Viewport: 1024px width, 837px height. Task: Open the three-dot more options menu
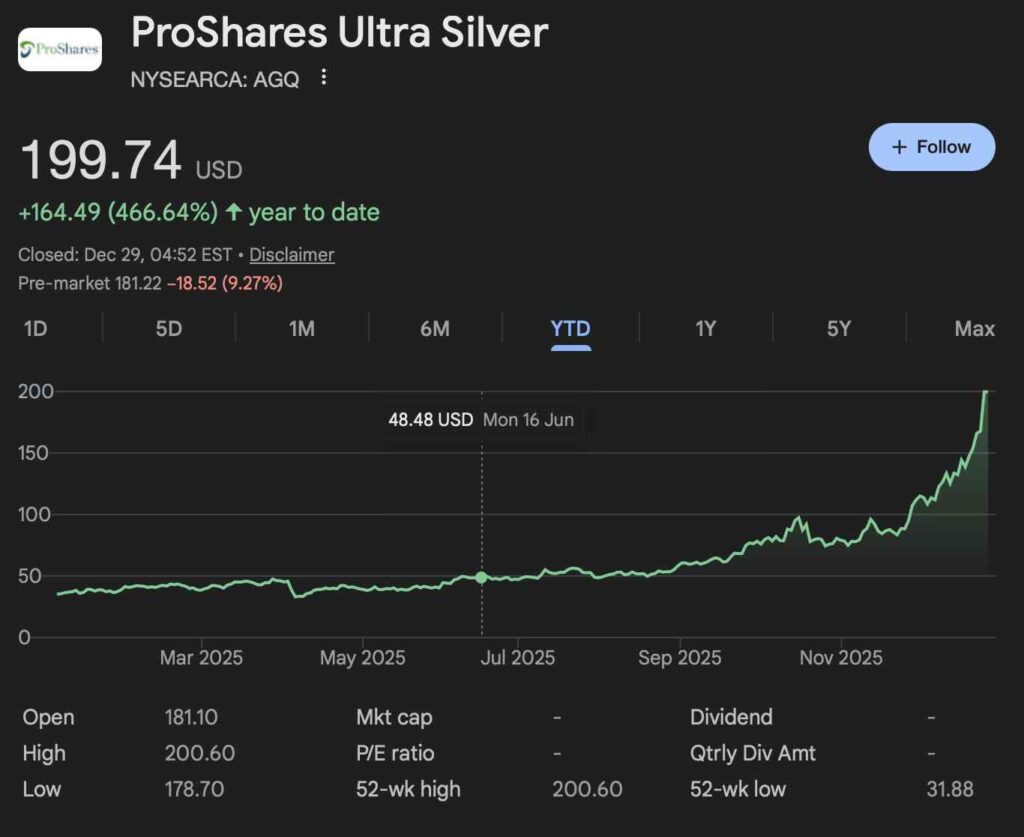click(323, 78)
